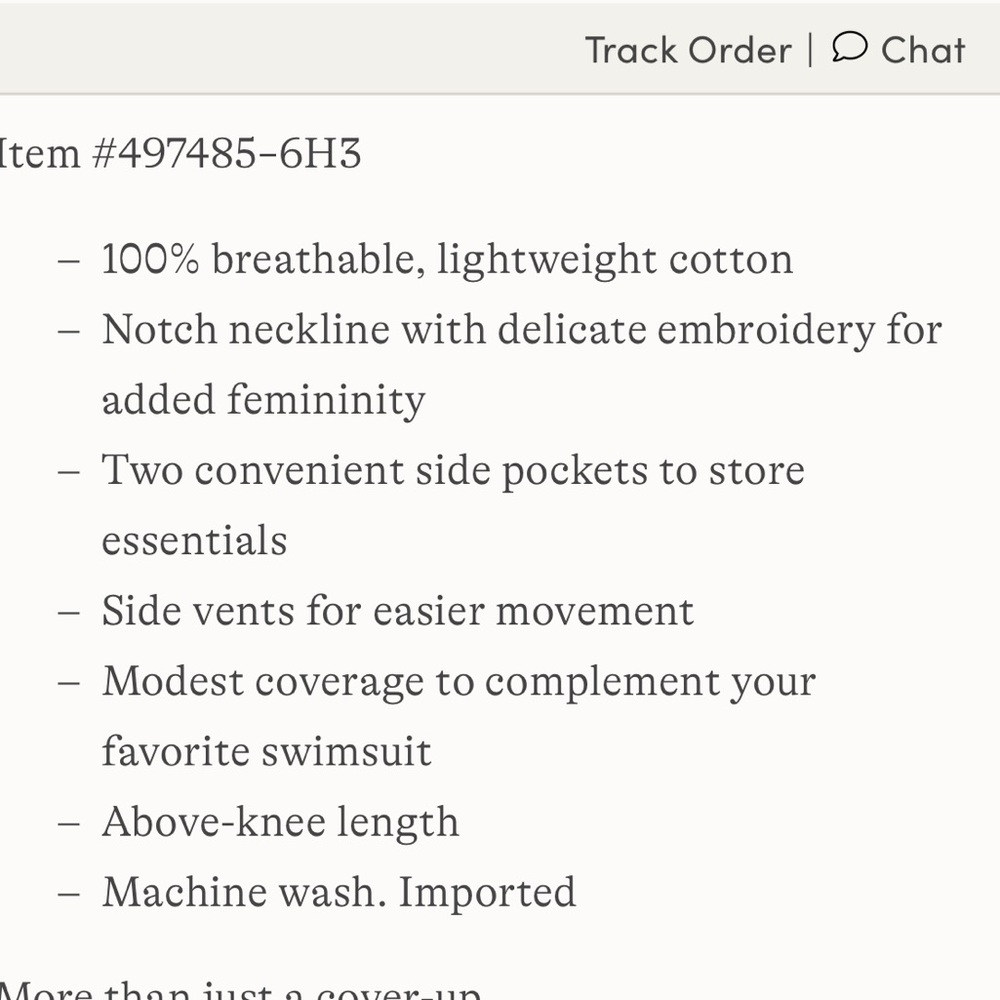Click the dash bullet before 'Side vents'
1000x1000 pixels.
(x=68, y=612)
